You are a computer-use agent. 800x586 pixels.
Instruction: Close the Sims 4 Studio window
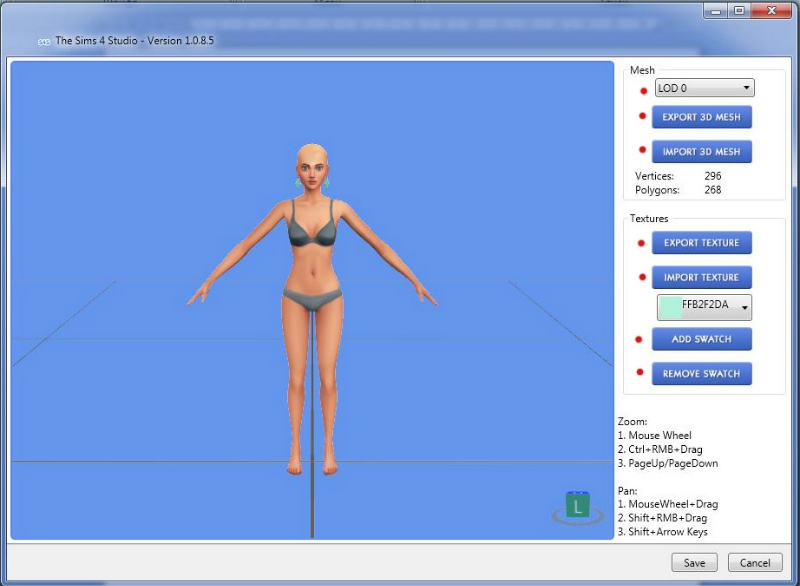[x=772, y=11]
